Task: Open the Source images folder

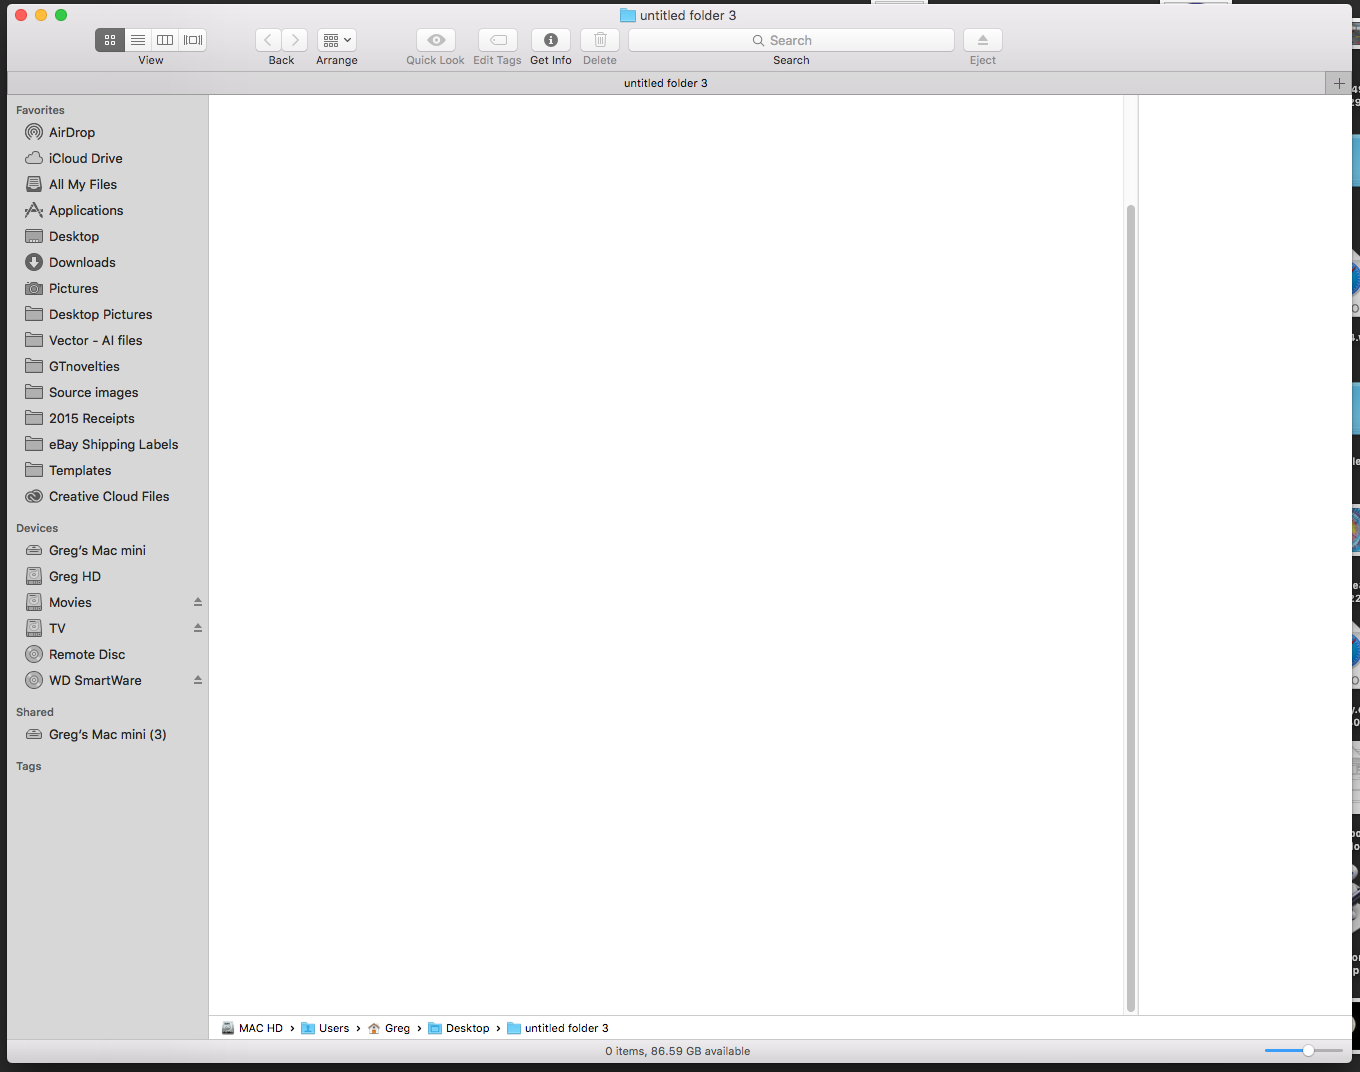Action: coord(94,392)
